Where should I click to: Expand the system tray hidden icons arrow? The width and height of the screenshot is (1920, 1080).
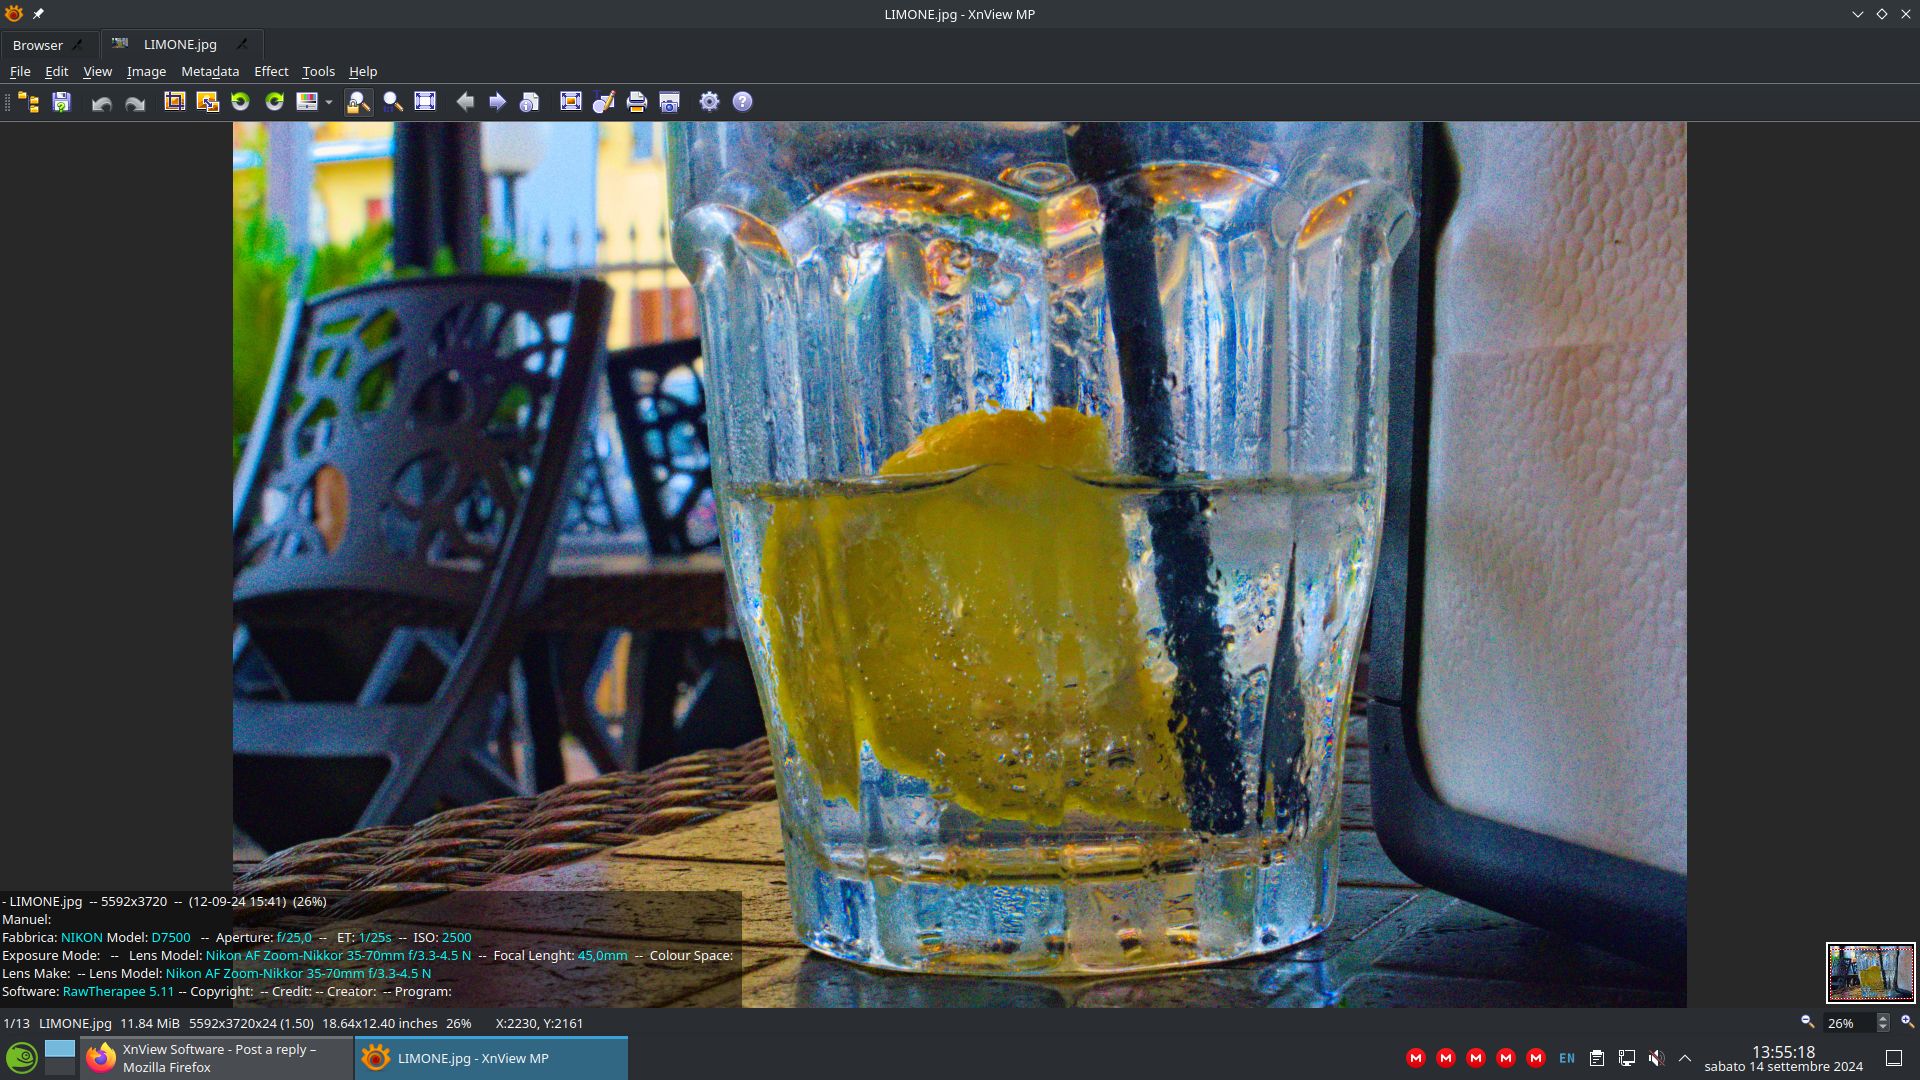tap(1685, 1058)
